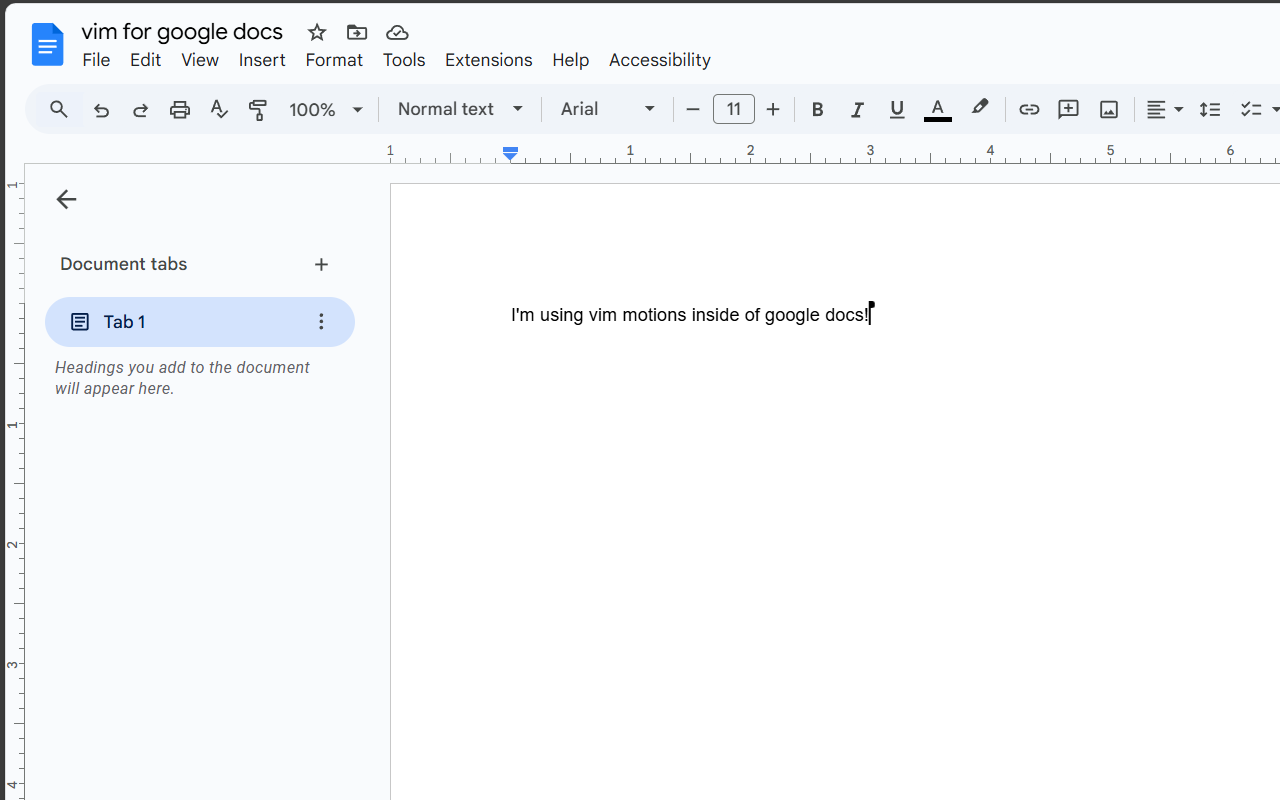1280x800 pixels.
Task: Open the Format menu
Action: [x=334, y=60]
